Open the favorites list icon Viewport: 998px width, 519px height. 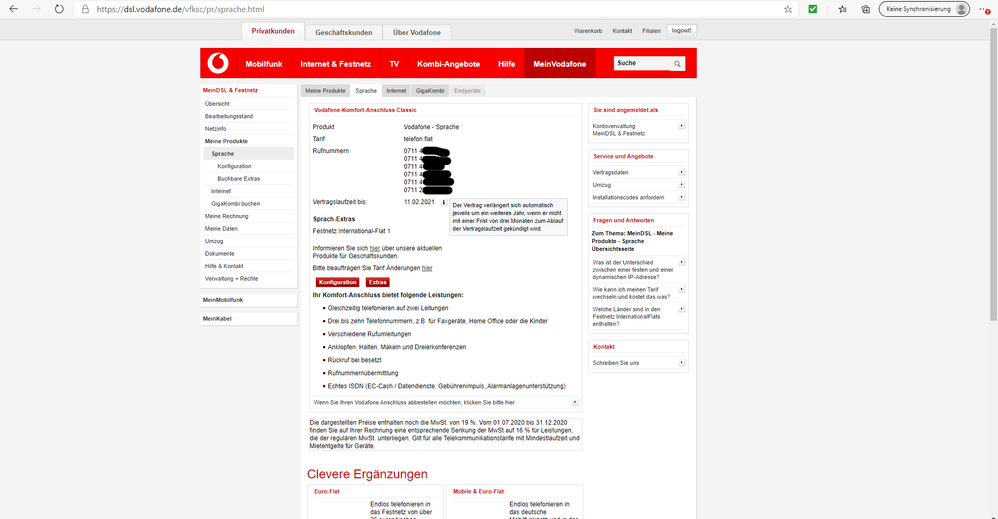843,9
